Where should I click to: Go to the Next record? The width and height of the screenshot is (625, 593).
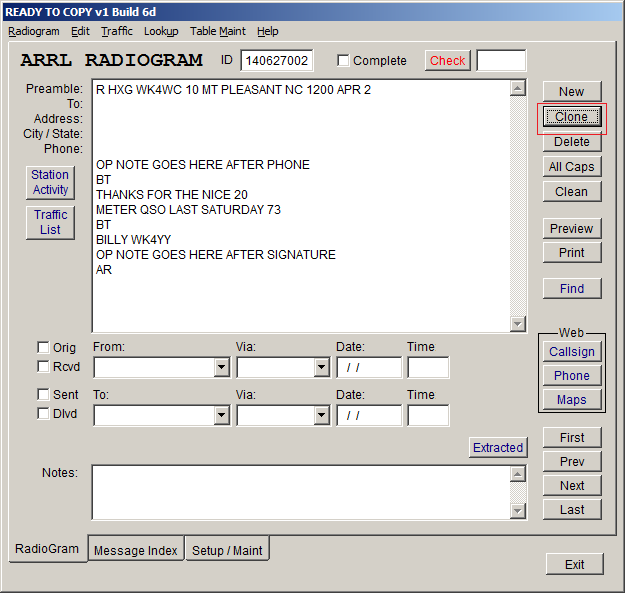click(x=572, y=485)
